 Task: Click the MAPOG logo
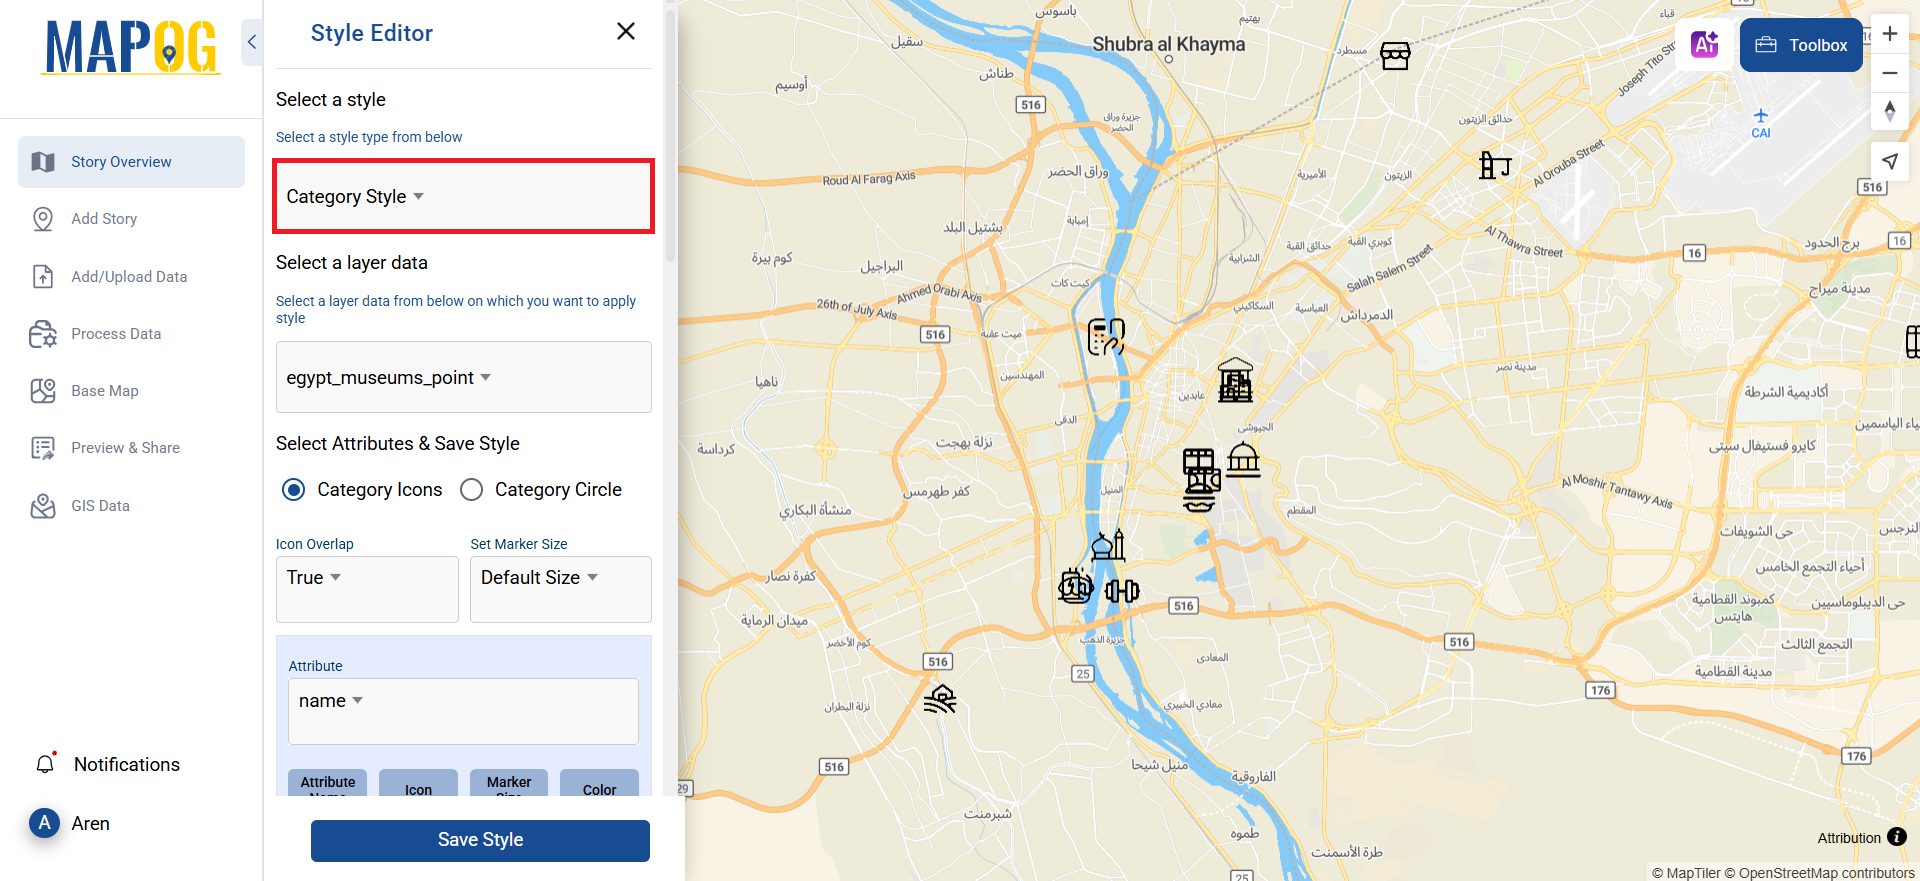point(131,47)
